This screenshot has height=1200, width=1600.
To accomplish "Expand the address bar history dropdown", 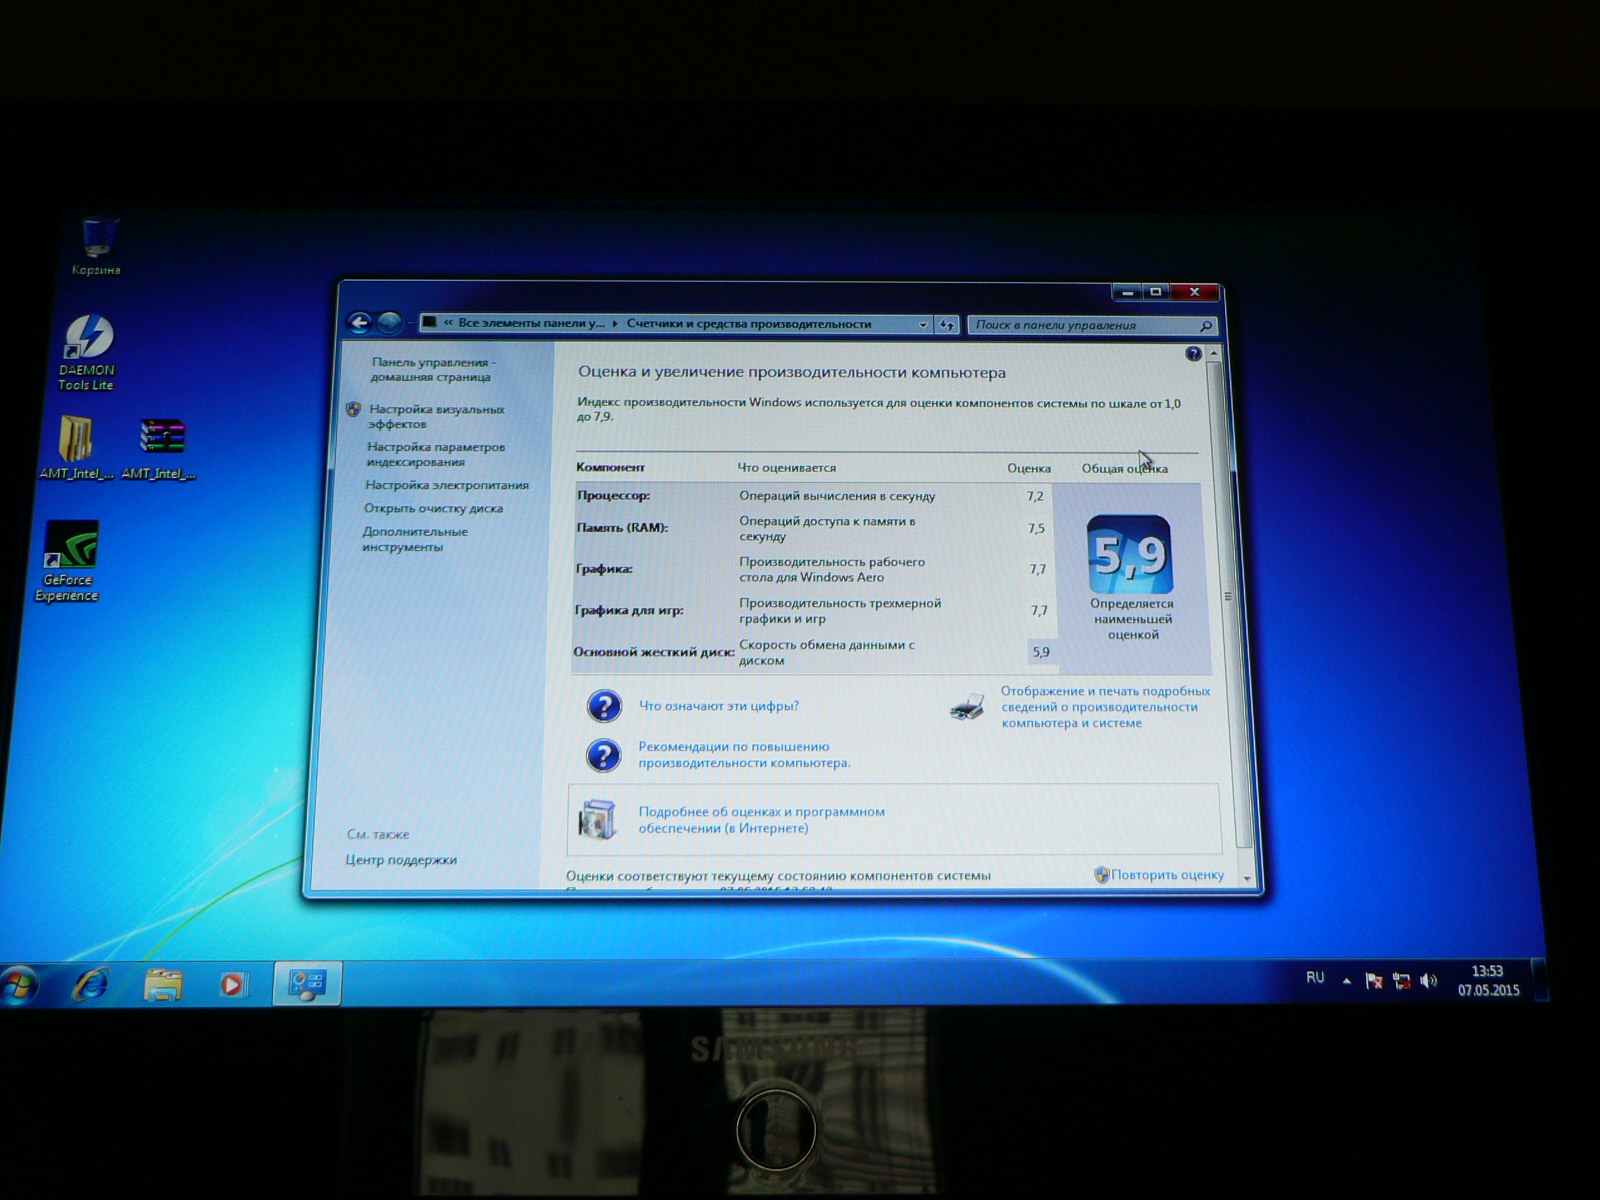I will pyautogui.click(x=923, y=325).
